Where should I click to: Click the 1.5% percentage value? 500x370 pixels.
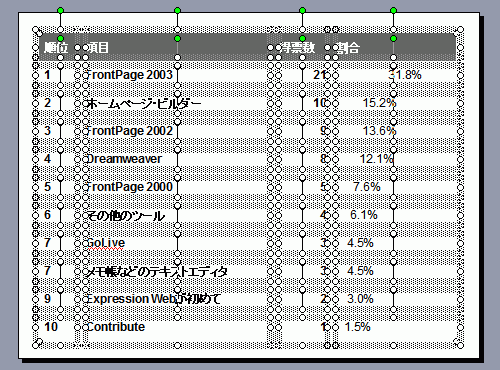tap(358, 327)
